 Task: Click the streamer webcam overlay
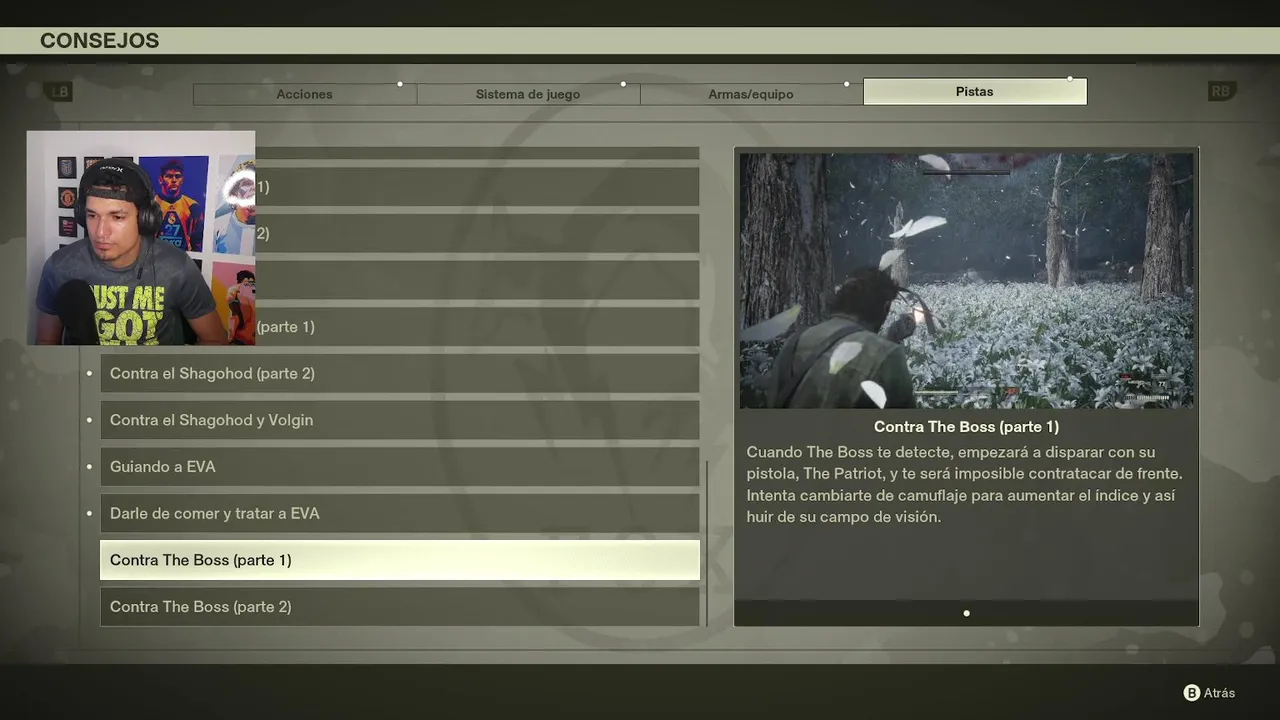(x=141, y=238)
